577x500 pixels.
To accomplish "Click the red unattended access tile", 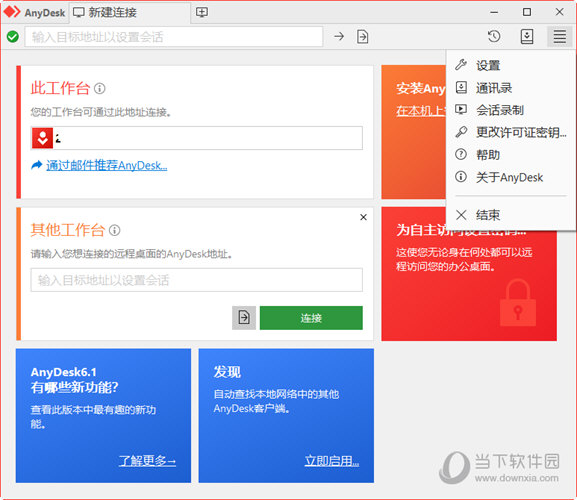I will click(469, 274).
